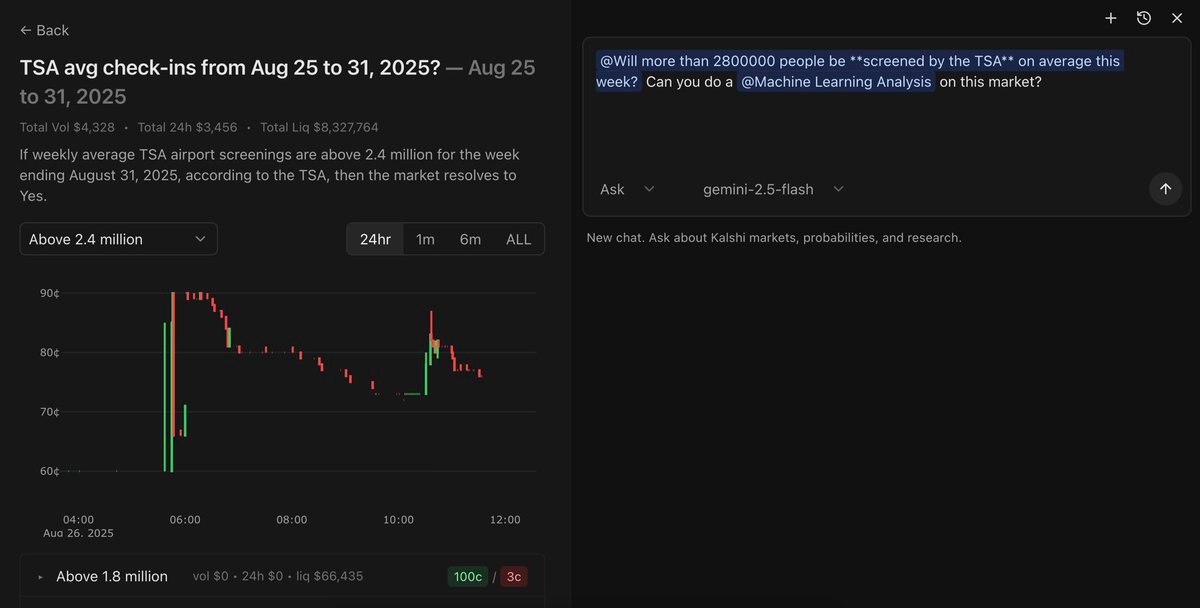Switch chart to 6m range
The image size is (1200, 608).
tap(470, 239)
